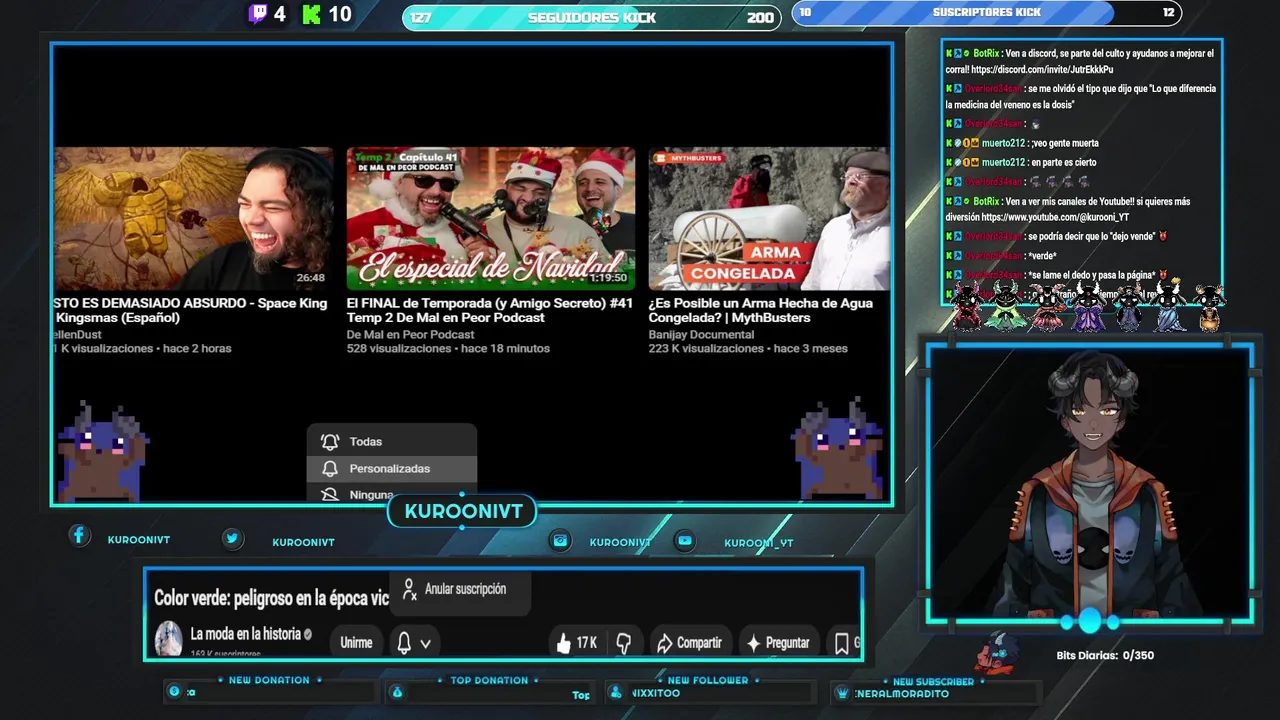
Task: Click the Twitter bird icon
Action: [232, 538]
